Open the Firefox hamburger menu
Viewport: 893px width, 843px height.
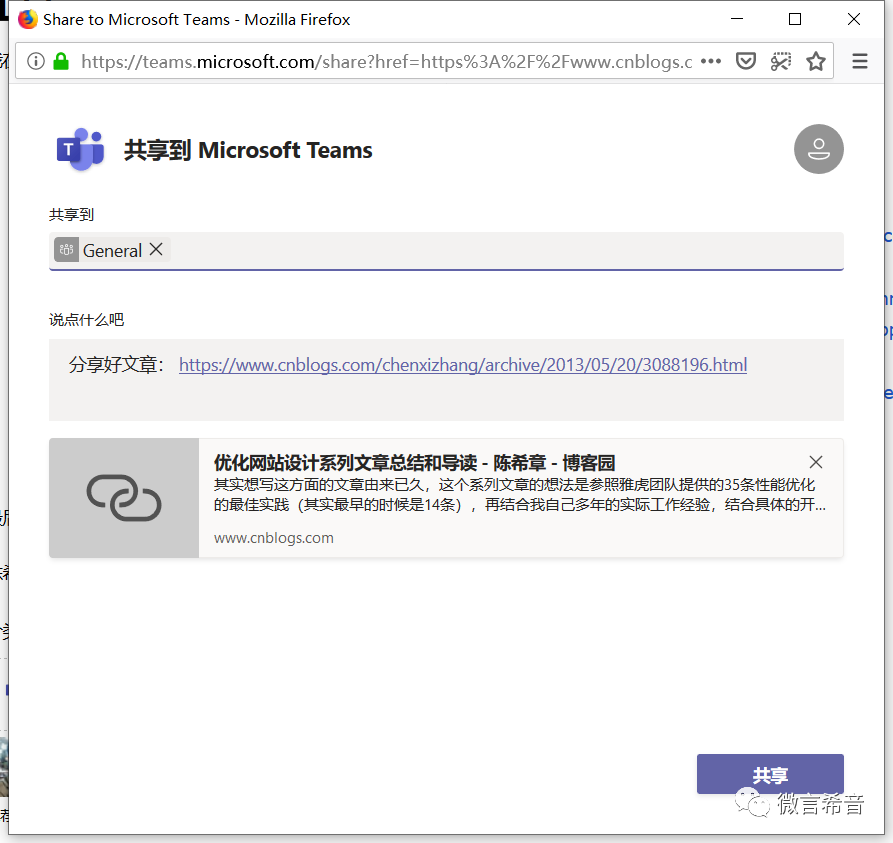(859, 61)
